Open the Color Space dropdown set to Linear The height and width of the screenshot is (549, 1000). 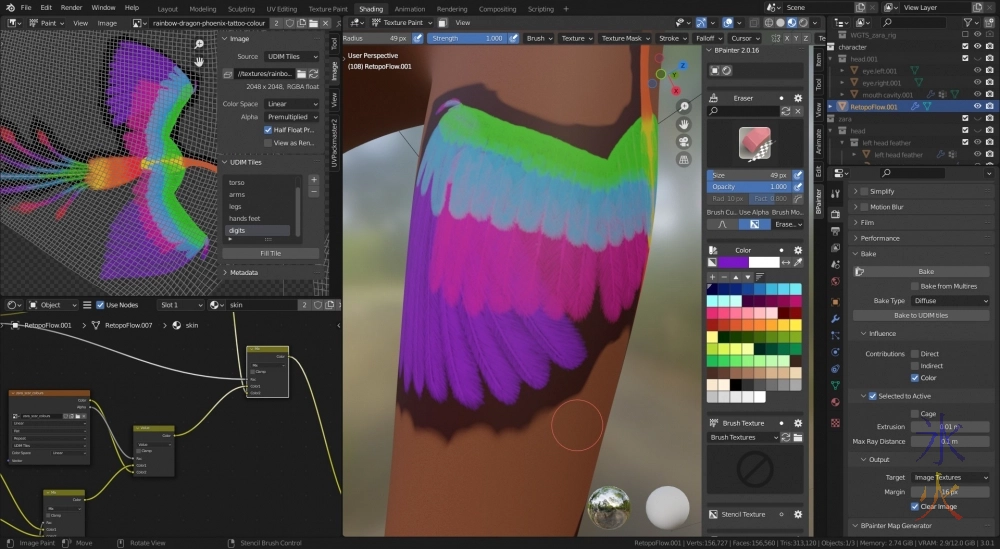(291, 104)
